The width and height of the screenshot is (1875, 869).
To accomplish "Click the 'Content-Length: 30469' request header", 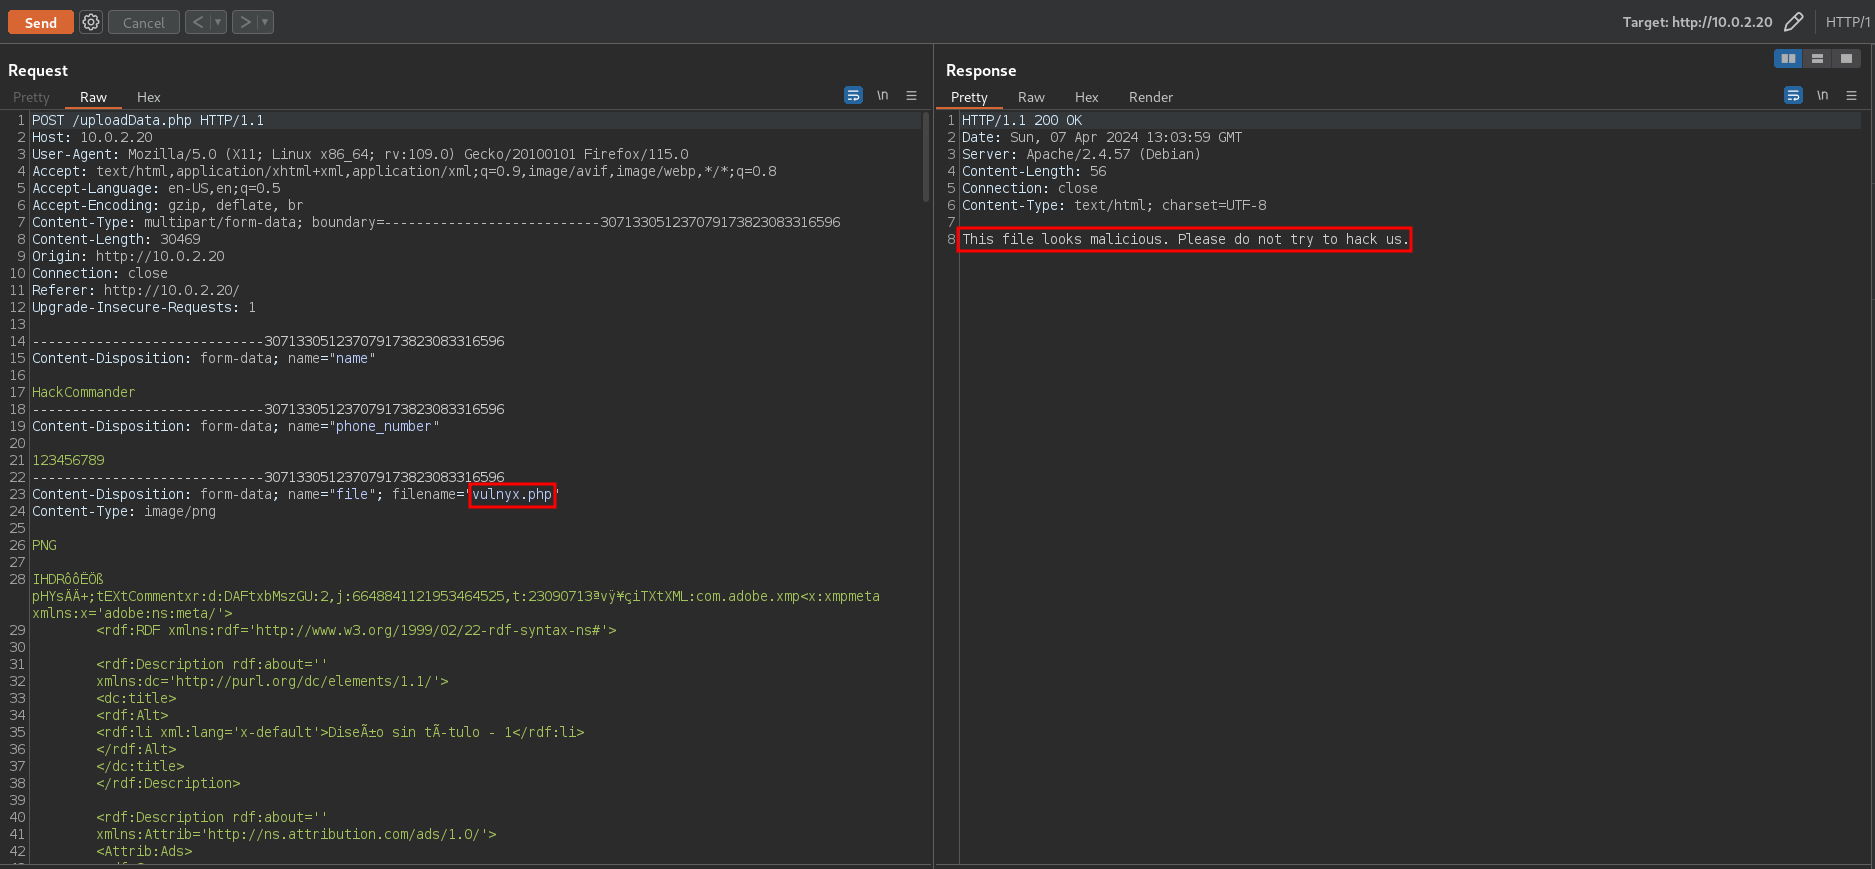I will click(x=116, y=239).
